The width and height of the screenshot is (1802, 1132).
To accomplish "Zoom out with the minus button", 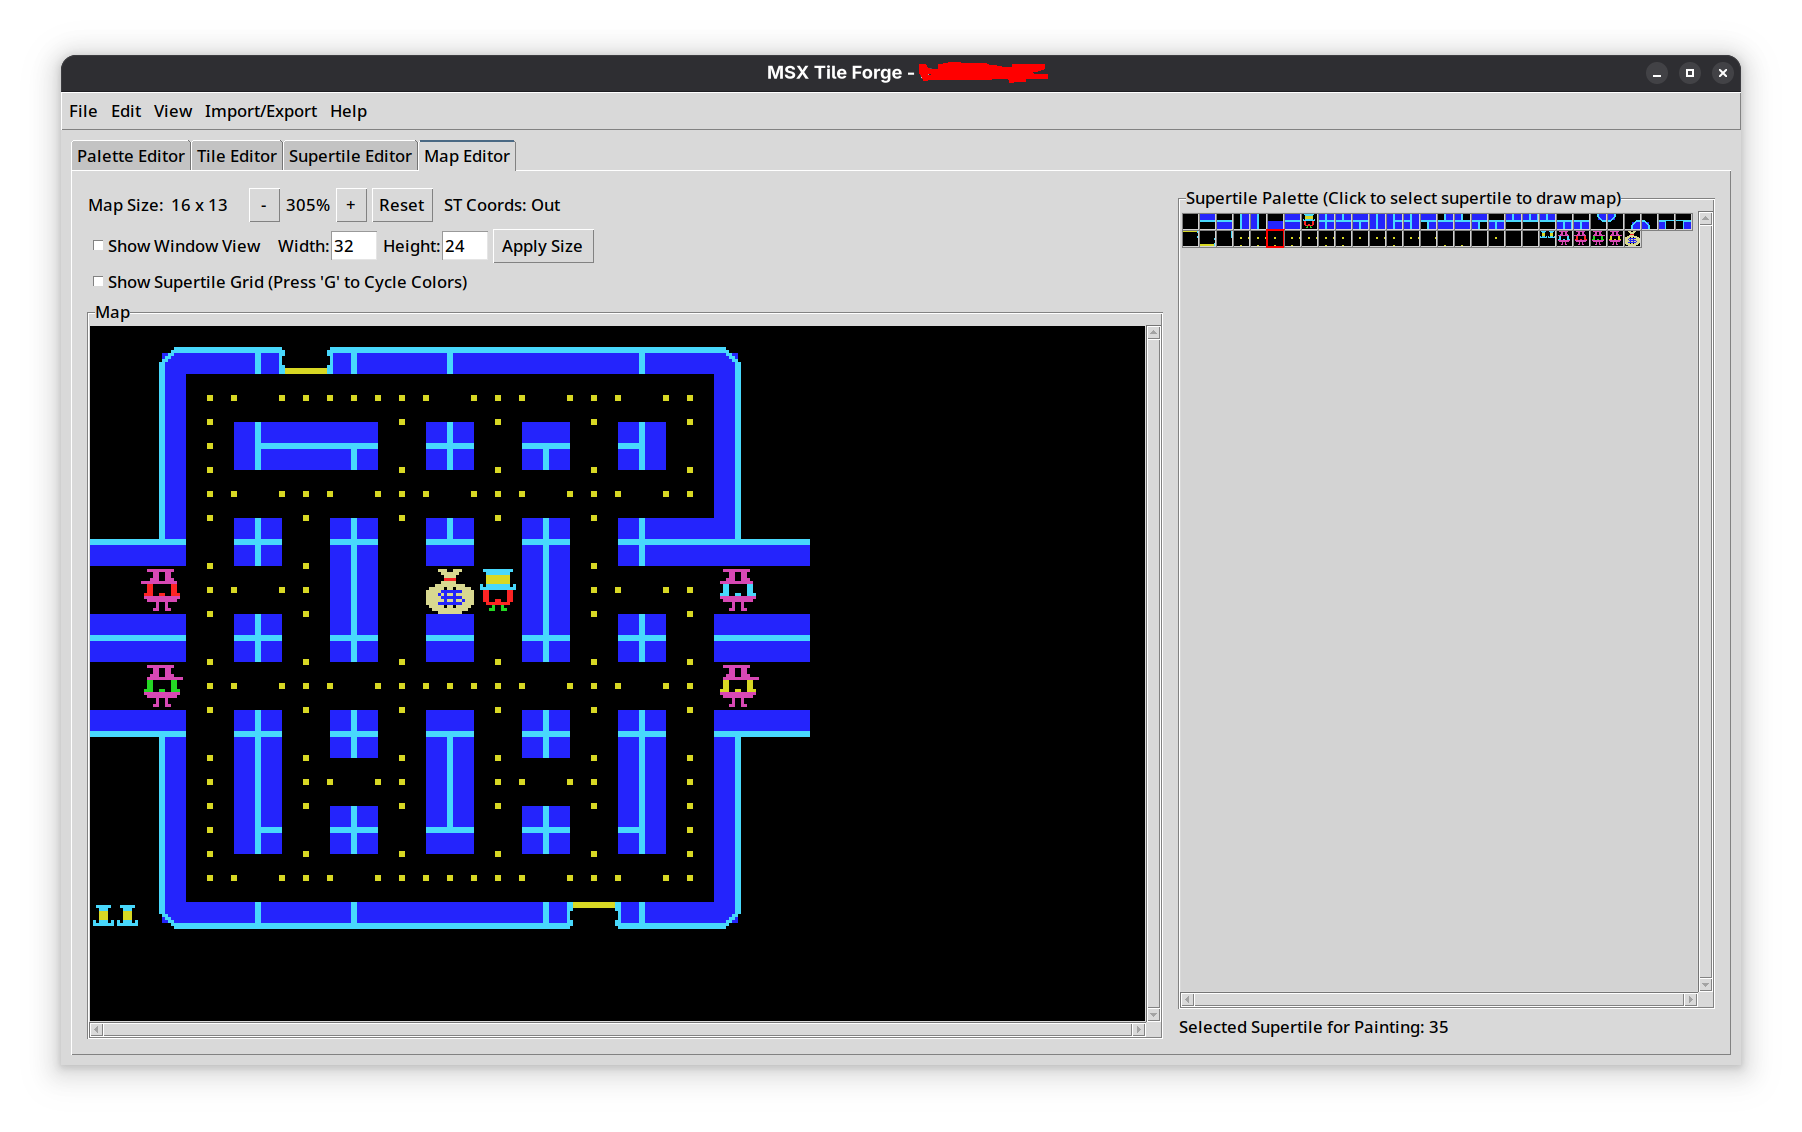I will pos(263,205).
